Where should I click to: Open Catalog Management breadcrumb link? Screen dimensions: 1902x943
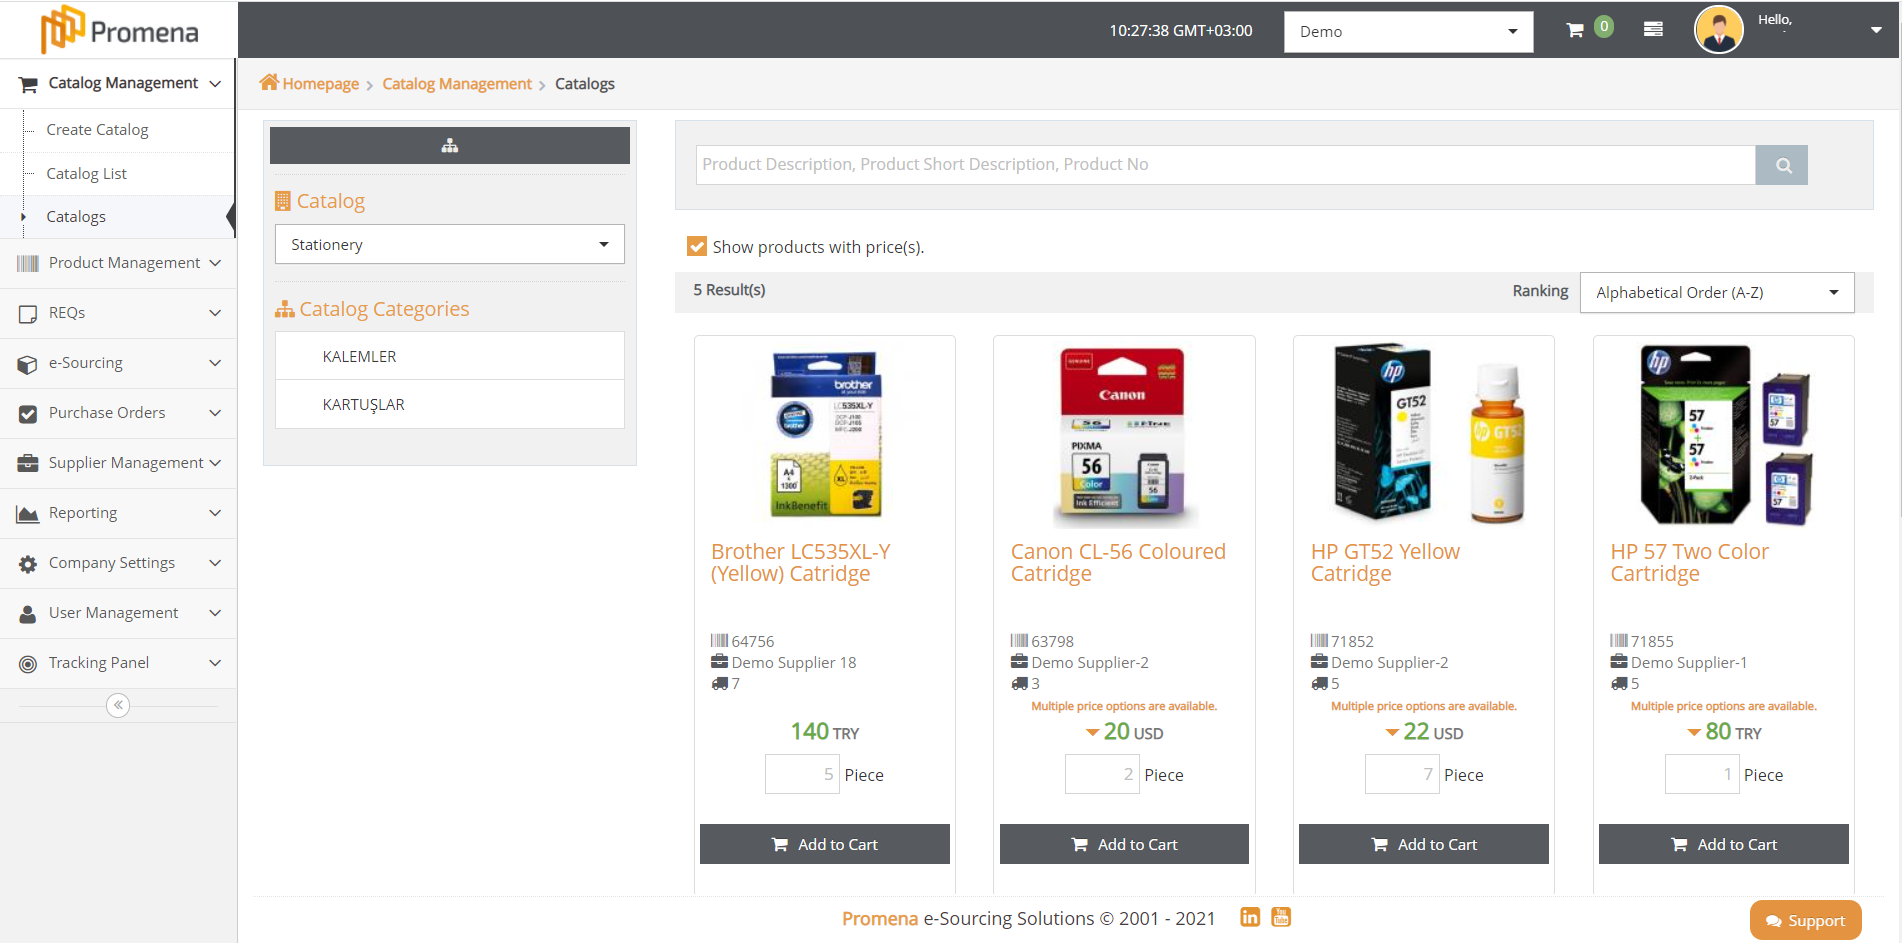tap(457, 84)
